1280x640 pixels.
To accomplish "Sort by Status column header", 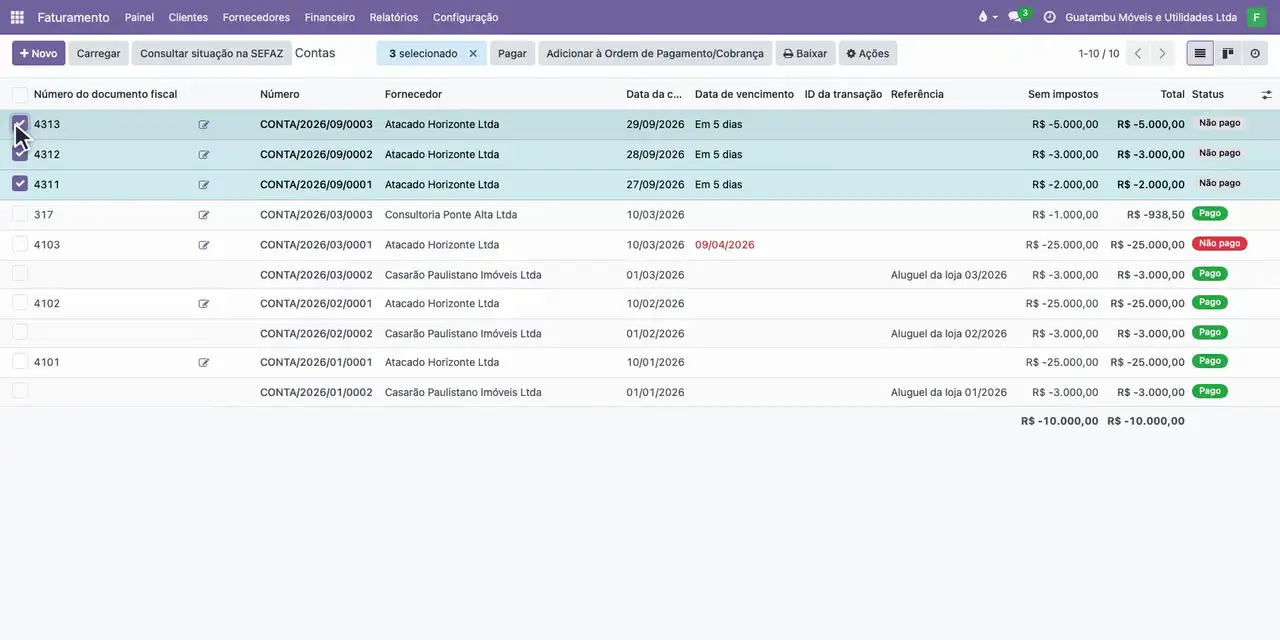I will tap(1207, 94).
